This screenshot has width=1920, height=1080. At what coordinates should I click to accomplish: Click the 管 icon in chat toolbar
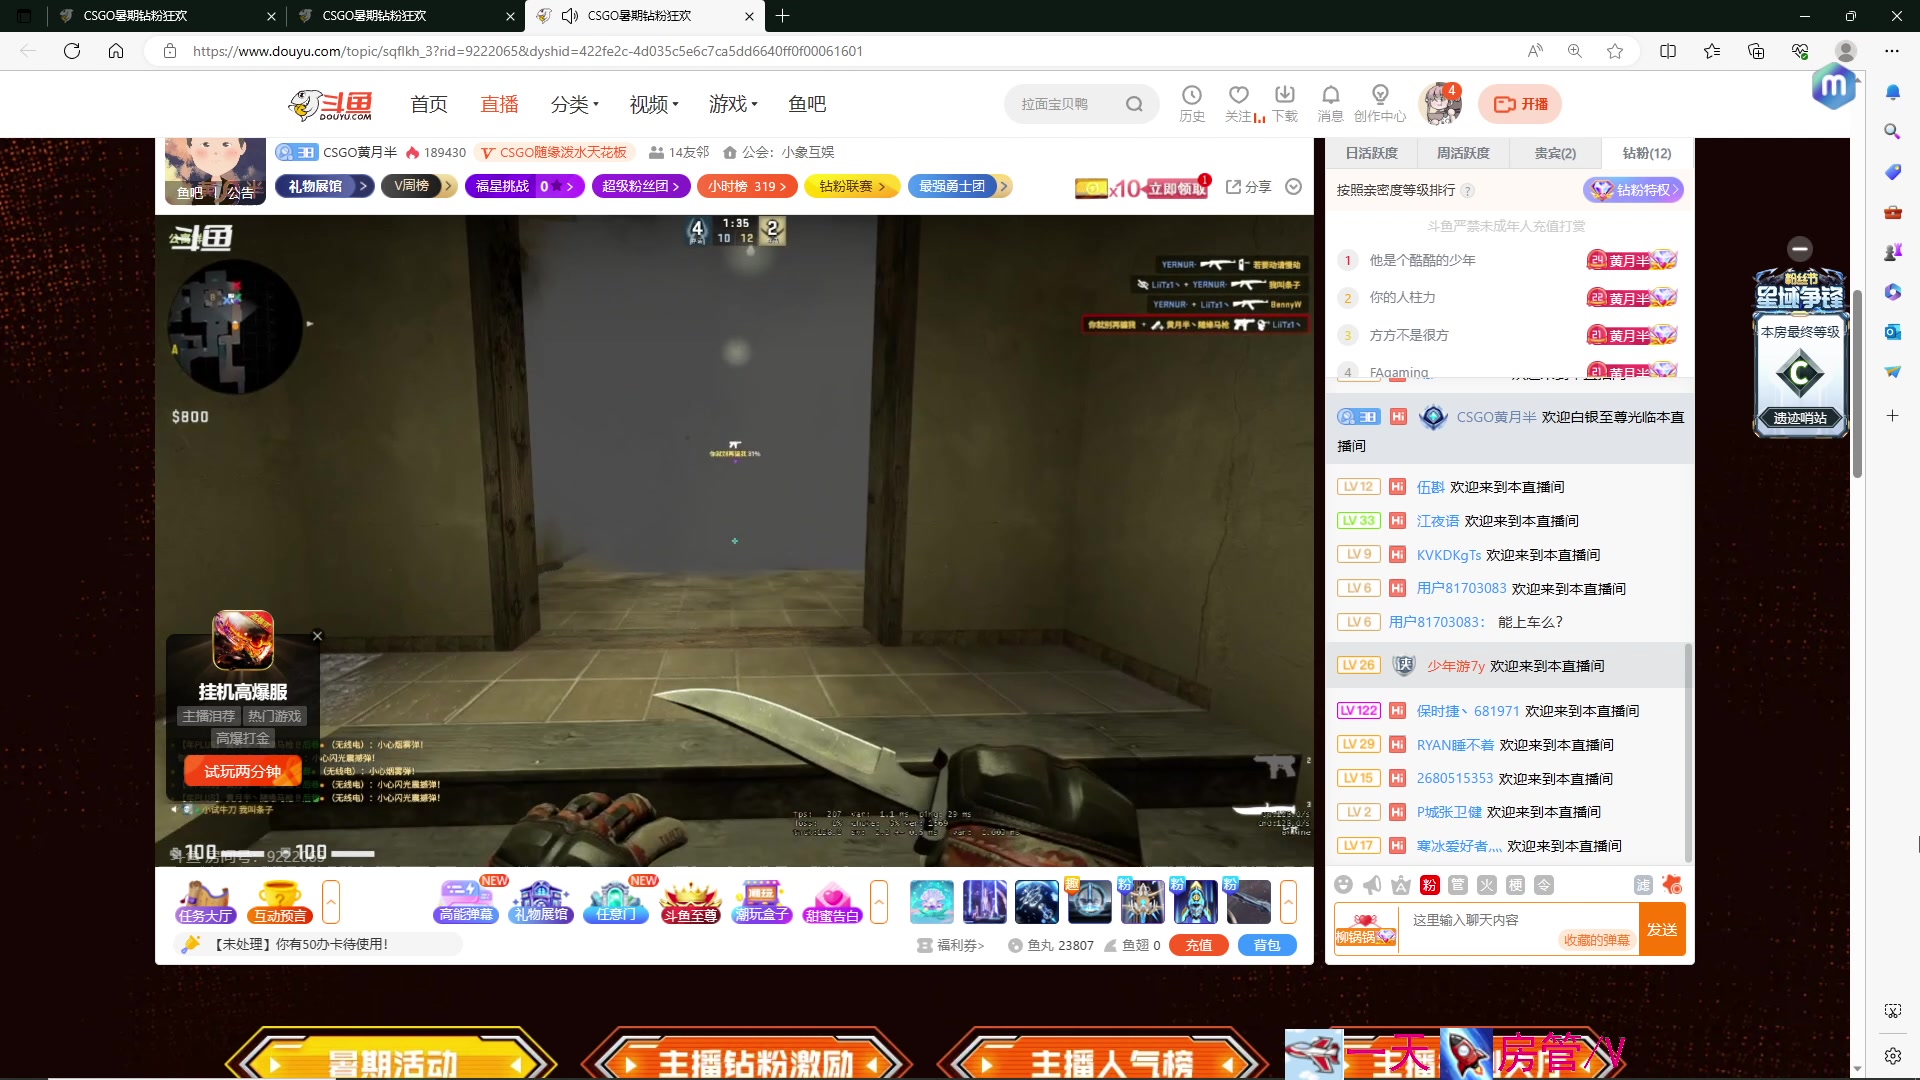pos(1458,885)
